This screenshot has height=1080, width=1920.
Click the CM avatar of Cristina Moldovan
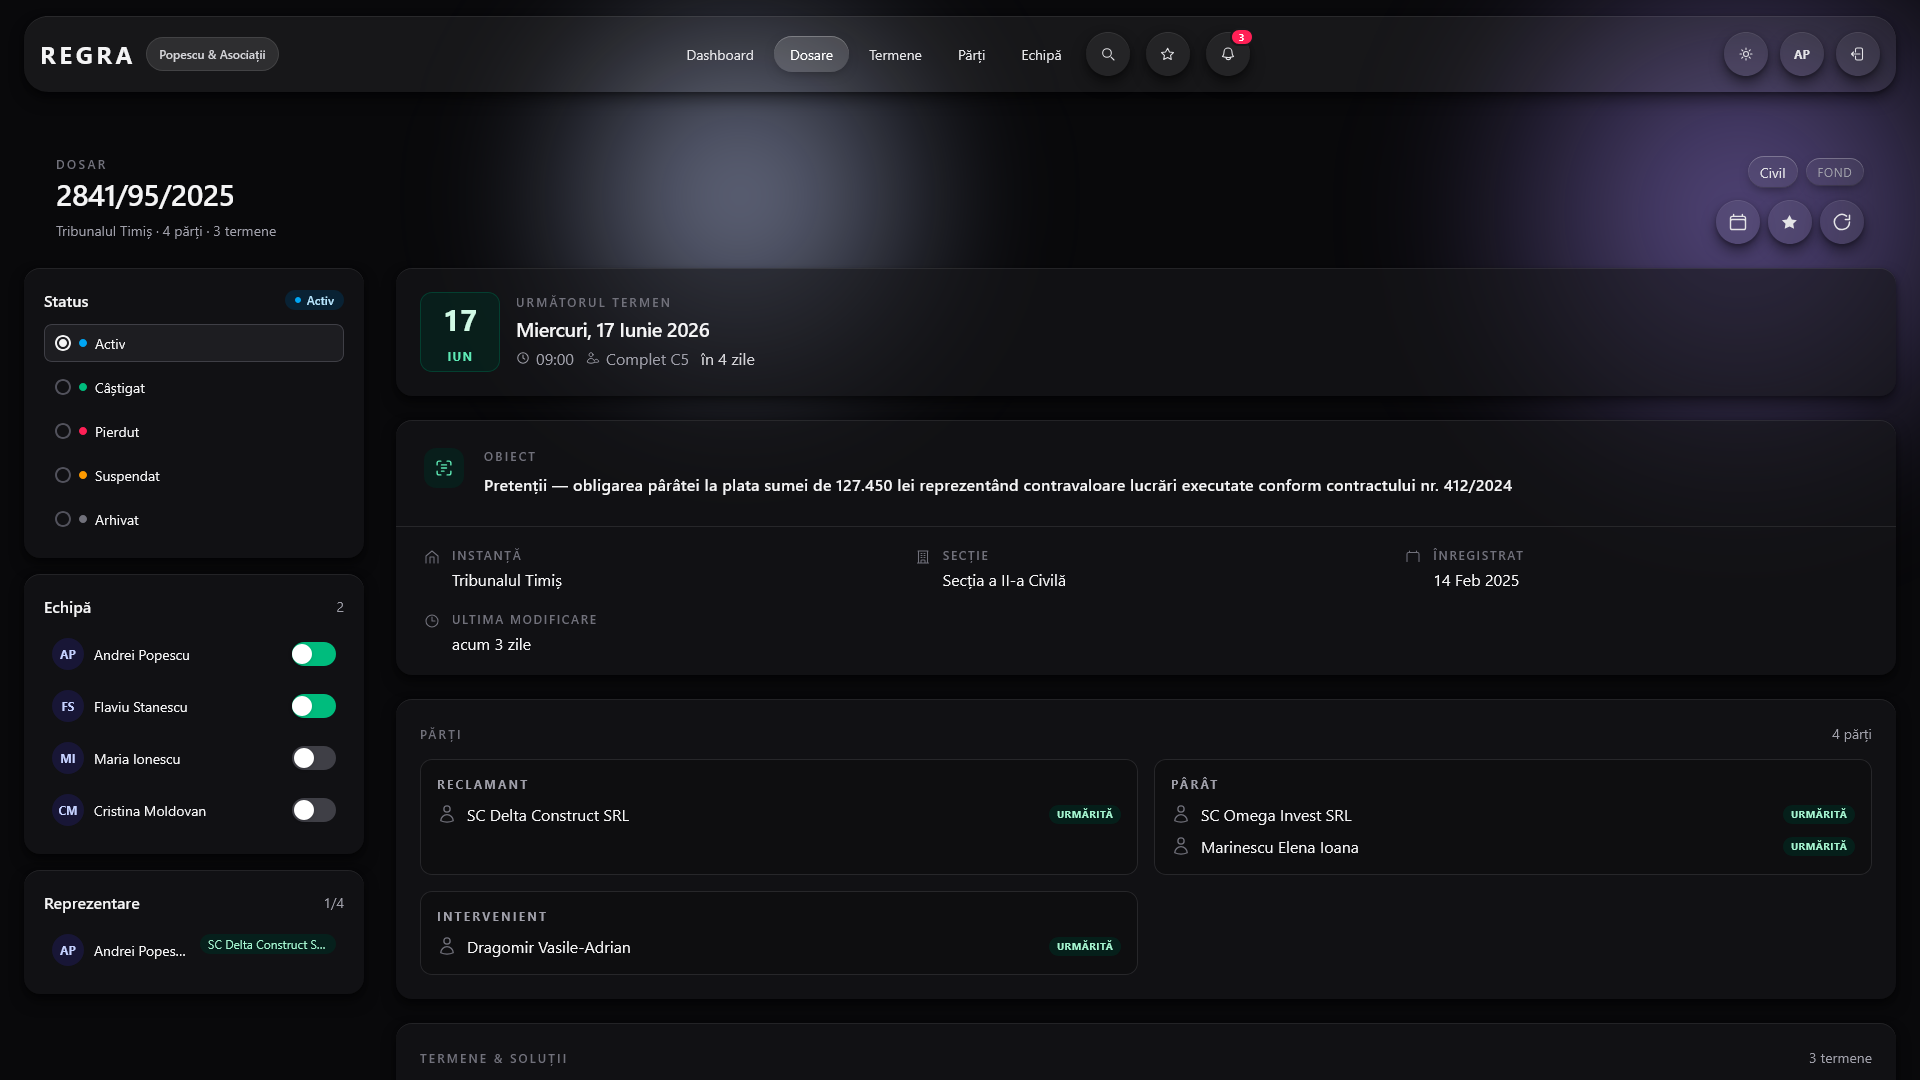click(x=68, y=811)
